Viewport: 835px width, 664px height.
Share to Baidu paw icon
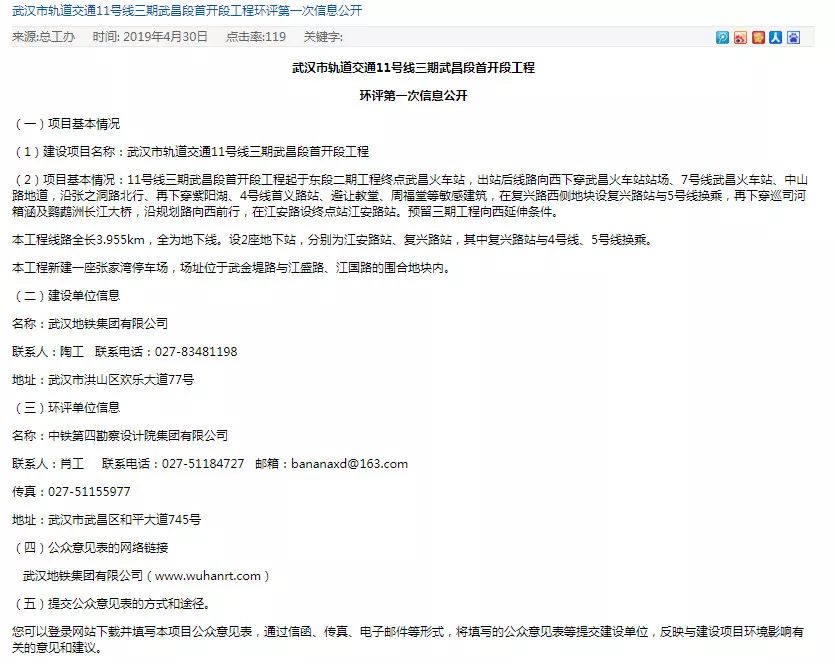point(793,37)
